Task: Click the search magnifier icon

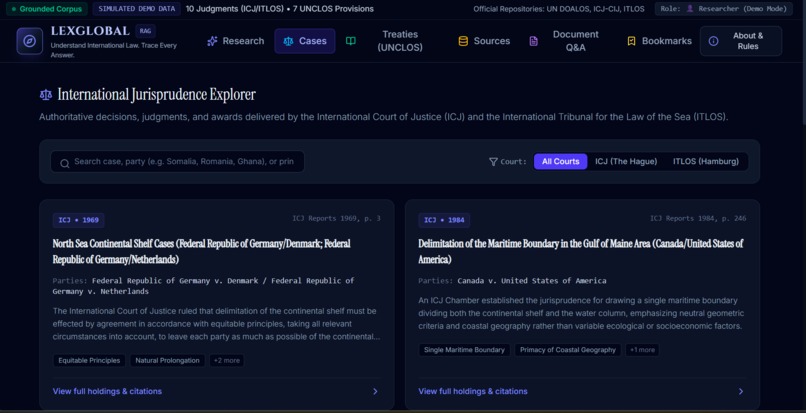Action: point(65,164)
